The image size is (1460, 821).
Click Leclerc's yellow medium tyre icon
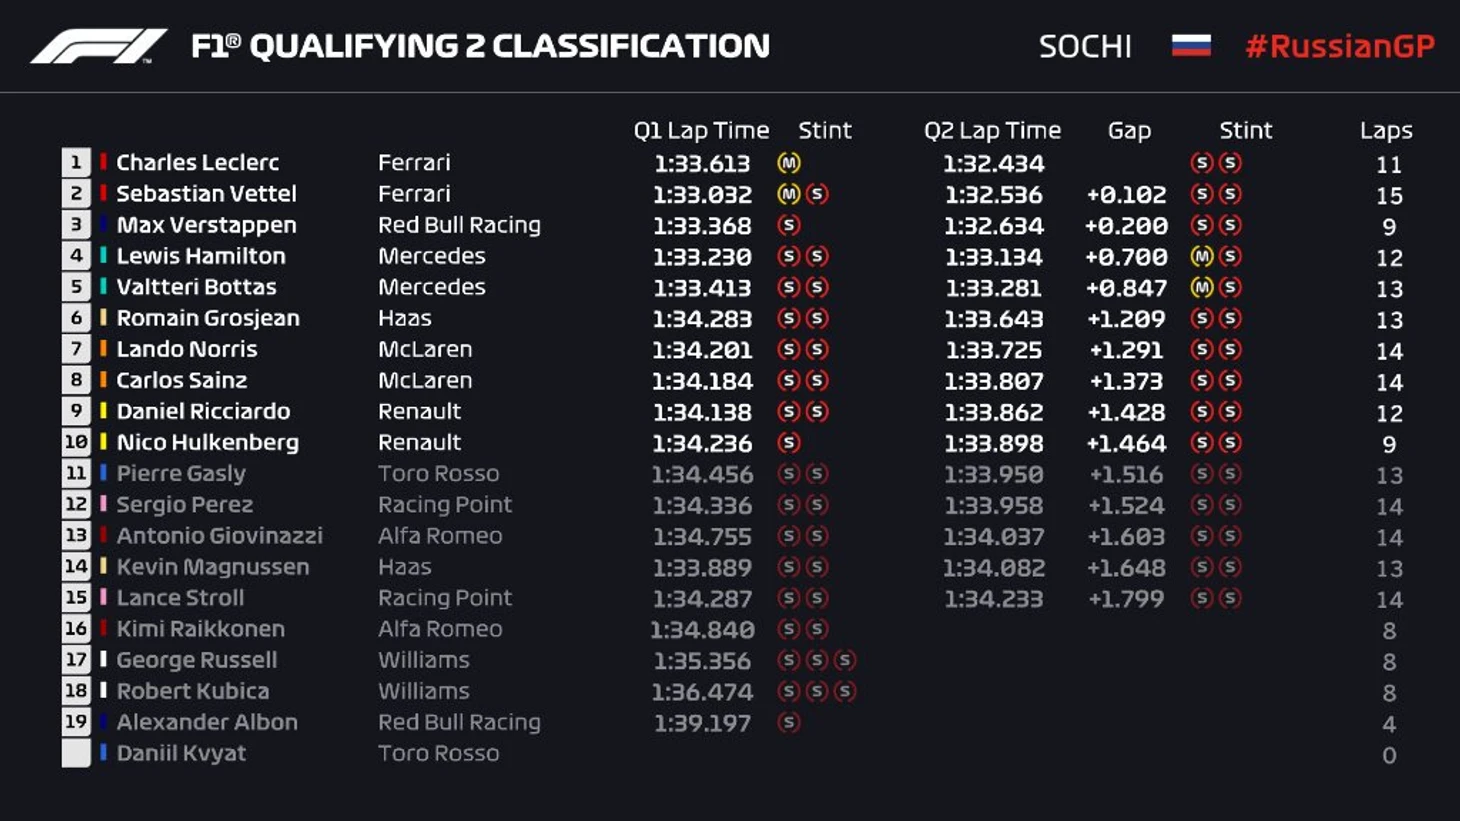point(788,163)
